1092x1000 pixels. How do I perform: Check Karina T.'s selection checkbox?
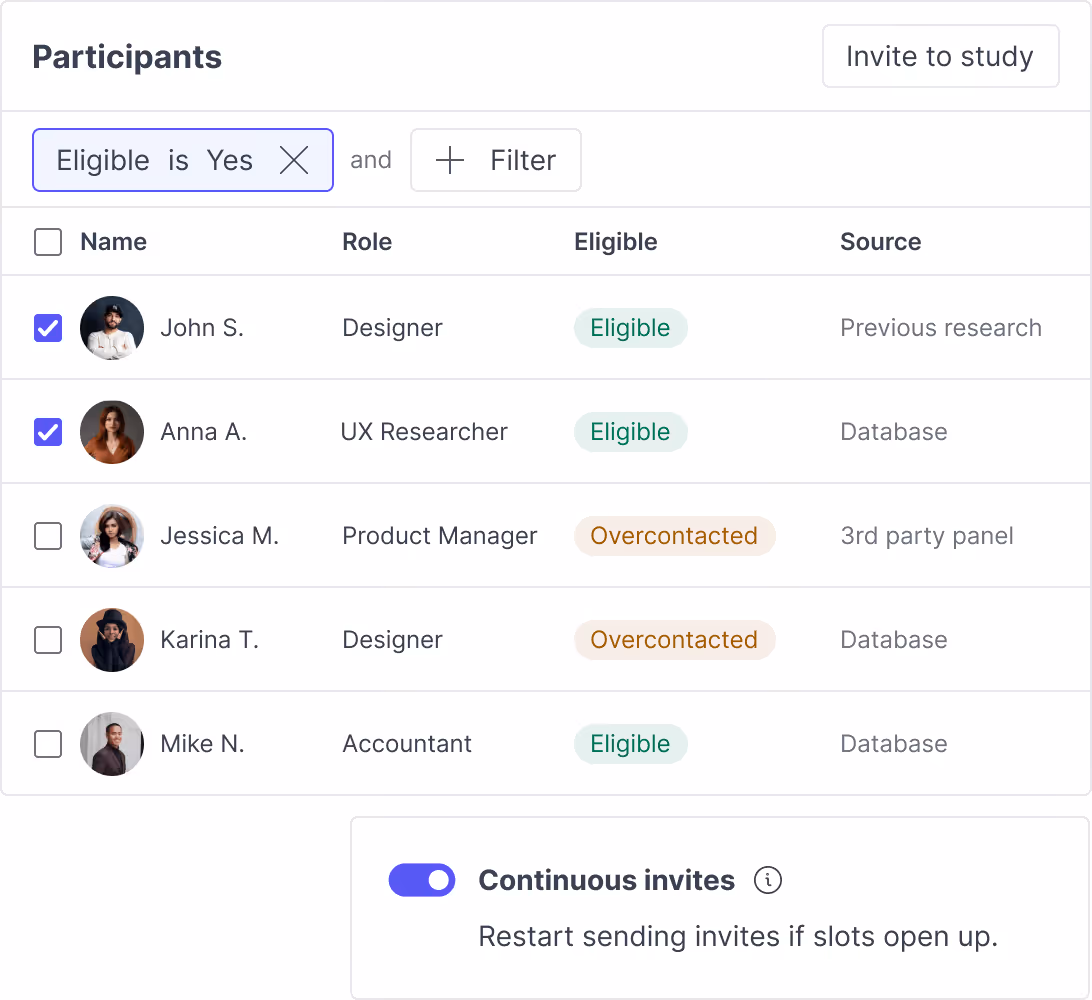[x=47, y=639]
